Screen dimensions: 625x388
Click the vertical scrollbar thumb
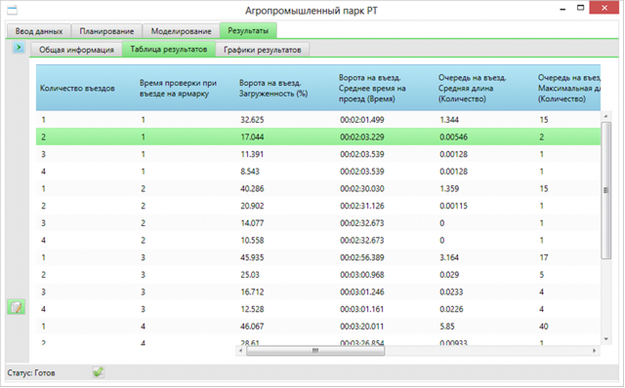[606, 191]
